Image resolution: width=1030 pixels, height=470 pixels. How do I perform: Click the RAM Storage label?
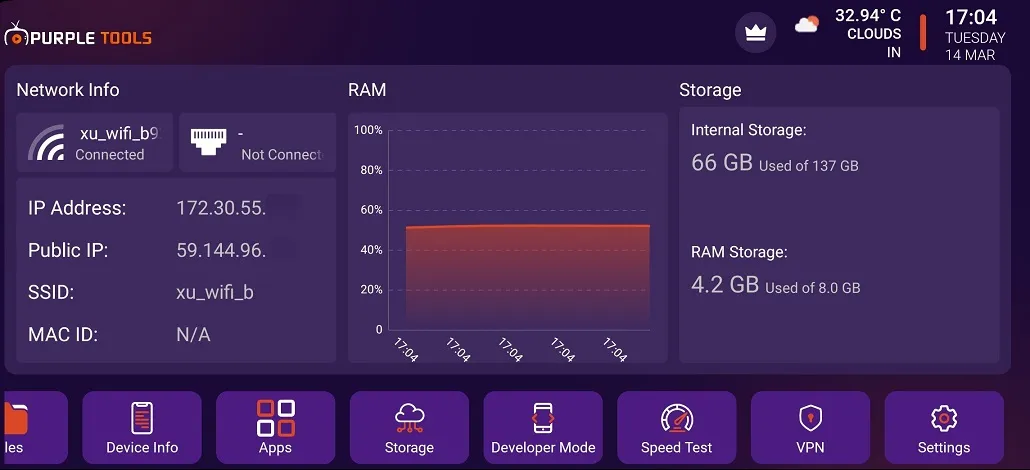coord(739,252)
